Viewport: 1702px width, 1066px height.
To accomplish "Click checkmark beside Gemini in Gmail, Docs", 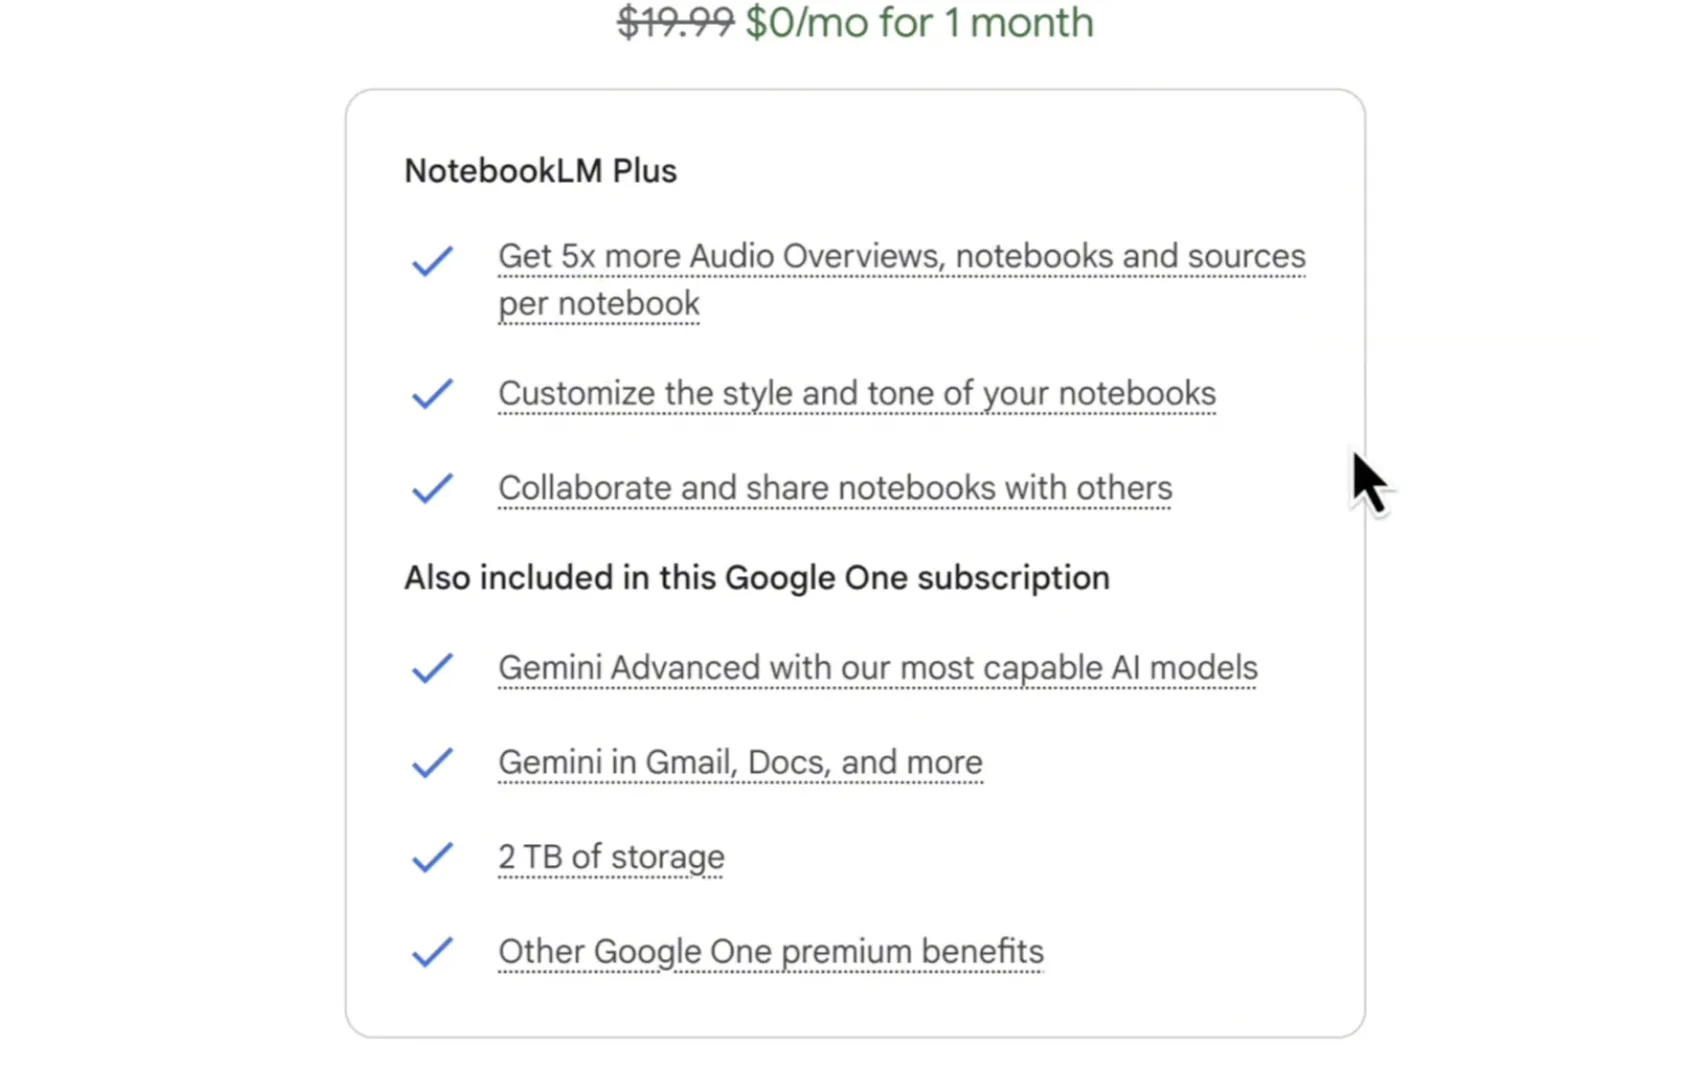I will 432,763.
